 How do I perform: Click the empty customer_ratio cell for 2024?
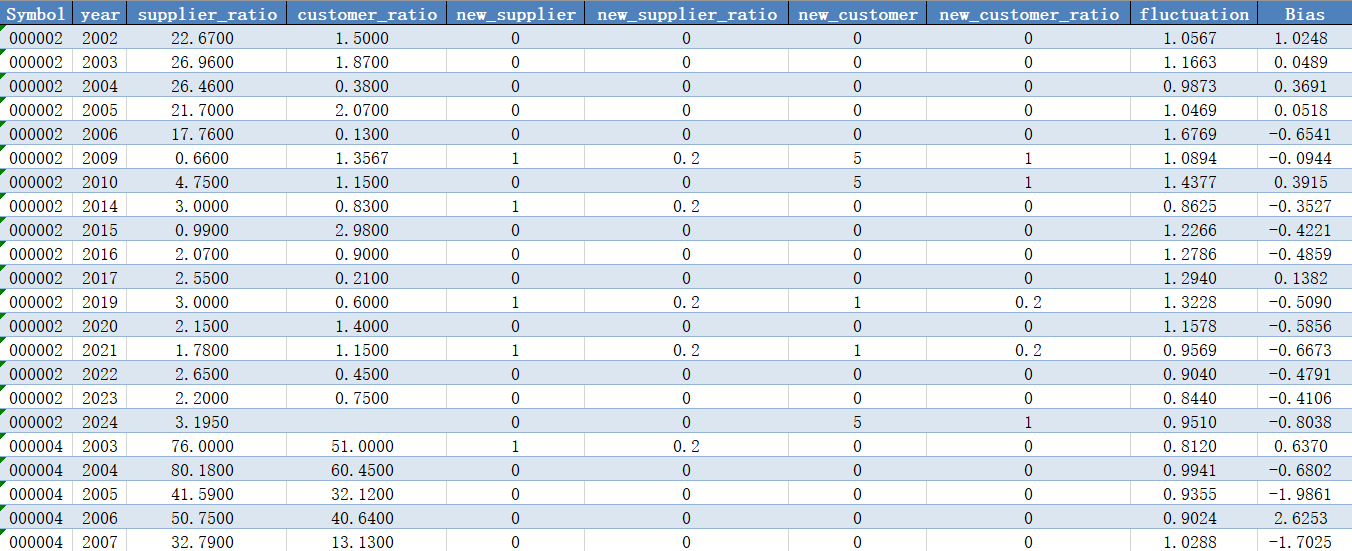point(367,422)
